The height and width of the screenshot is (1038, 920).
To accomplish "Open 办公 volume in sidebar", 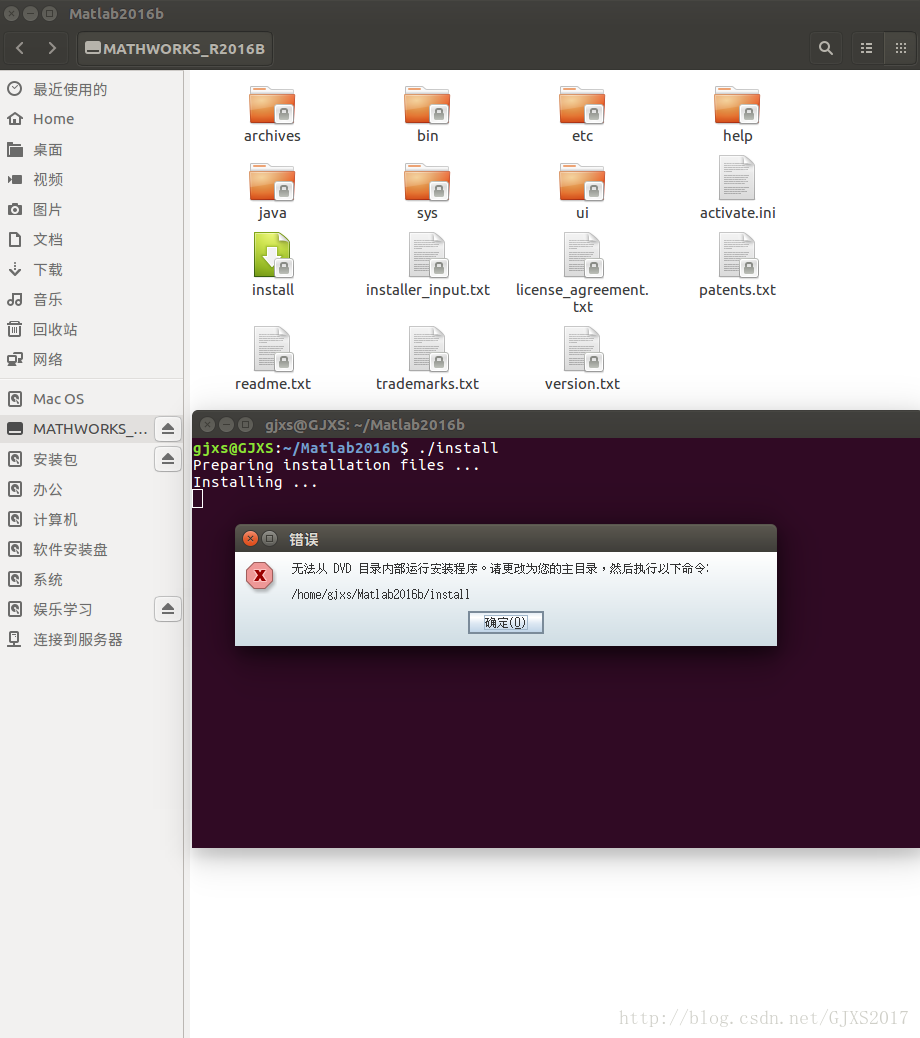I will point(91,490).
